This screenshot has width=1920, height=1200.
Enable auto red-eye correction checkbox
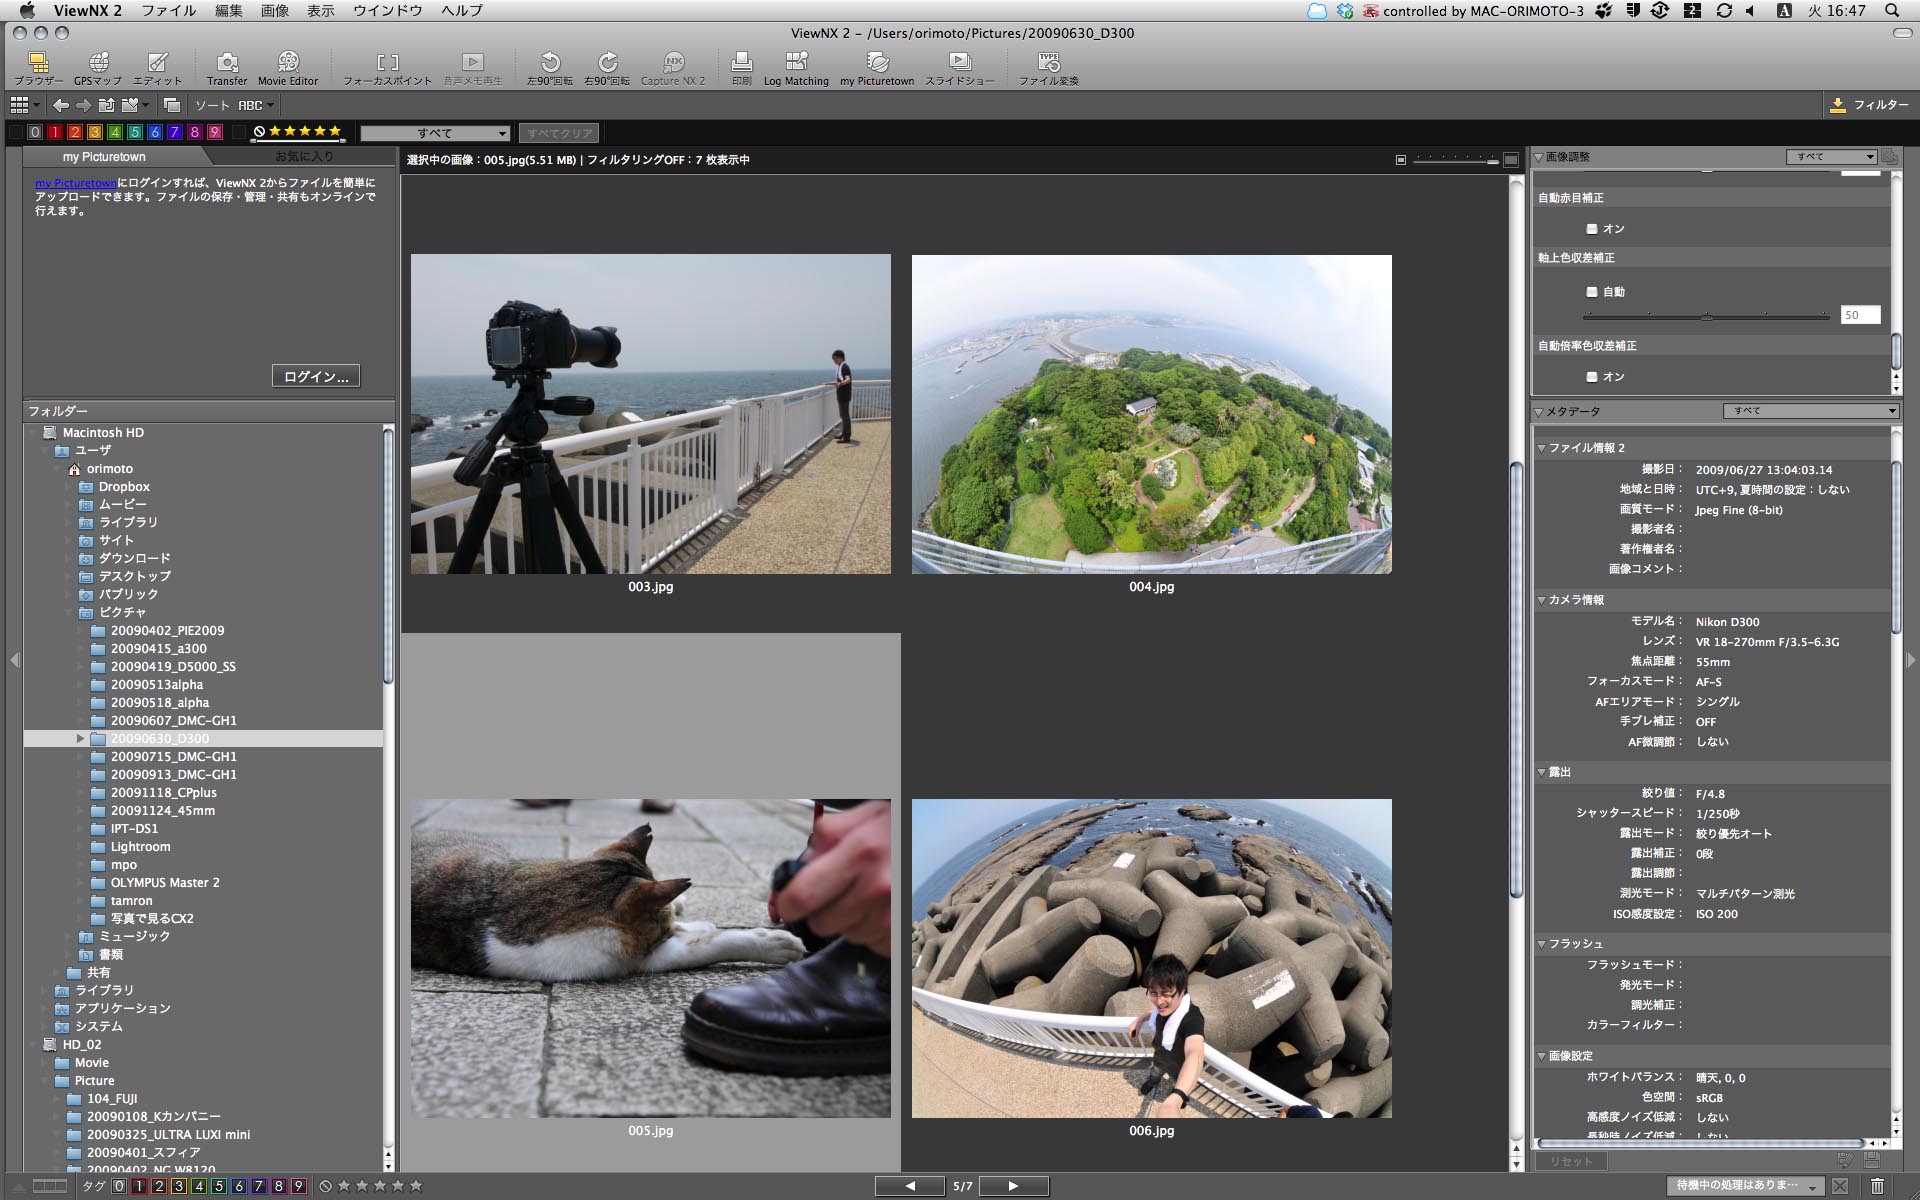[x=1592, y=229]
